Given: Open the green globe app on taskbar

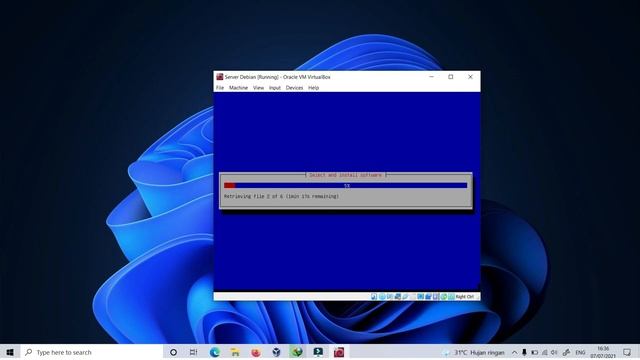Looking at the screenshot, I should point(297,352).
